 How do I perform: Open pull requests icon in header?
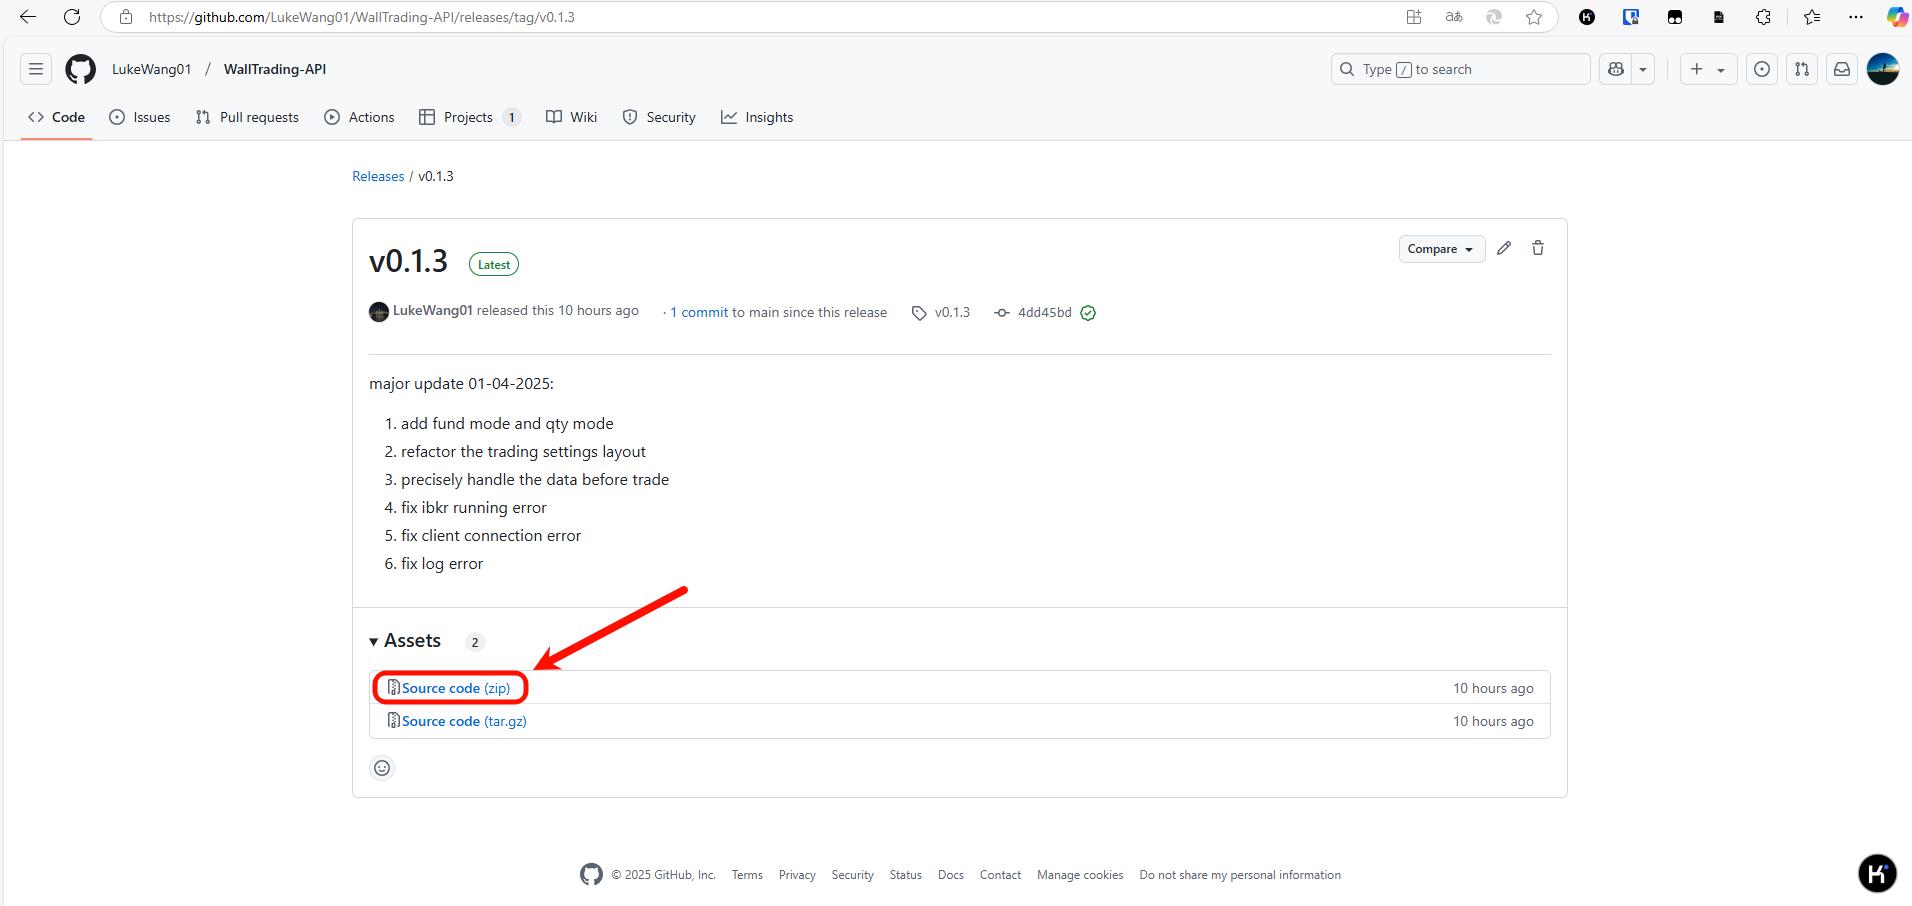pos(1802,69)
